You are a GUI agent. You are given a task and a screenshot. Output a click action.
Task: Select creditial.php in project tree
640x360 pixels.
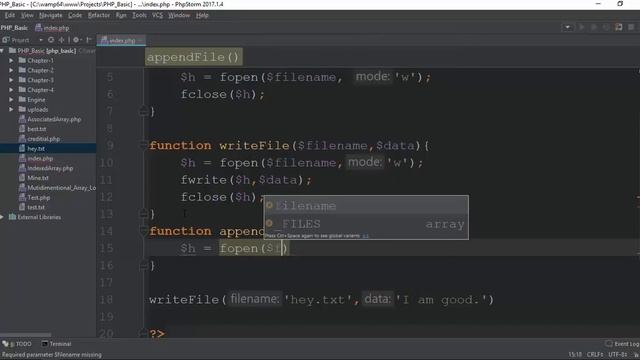(40, 139)
